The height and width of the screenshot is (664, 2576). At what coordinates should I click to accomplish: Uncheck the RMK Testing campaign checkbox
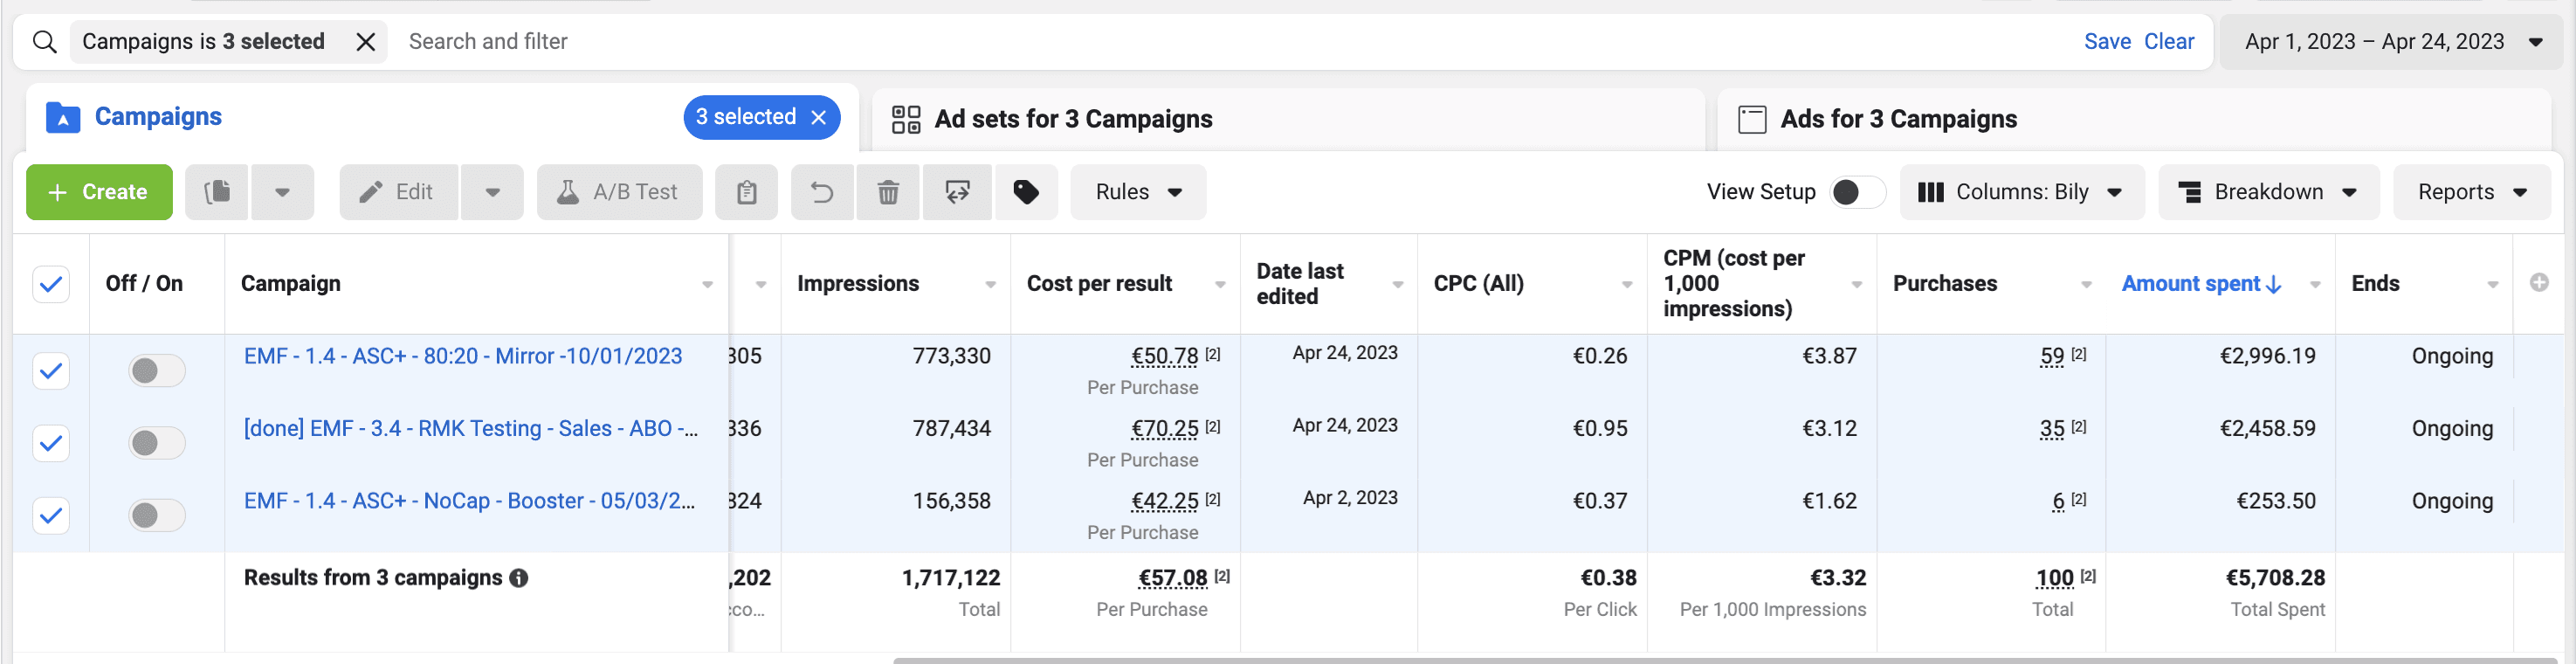tap(51, 443)
